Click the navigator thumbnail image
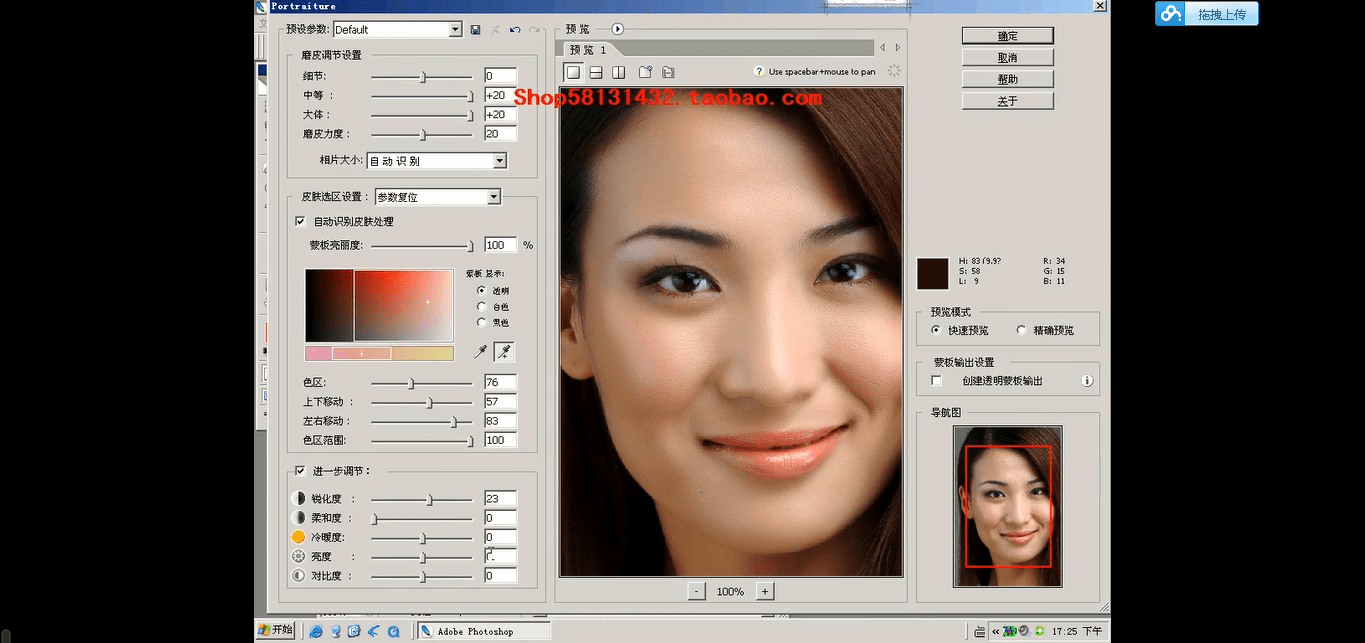This screenshot has width=1365, height=643. tap(1008, 506)
